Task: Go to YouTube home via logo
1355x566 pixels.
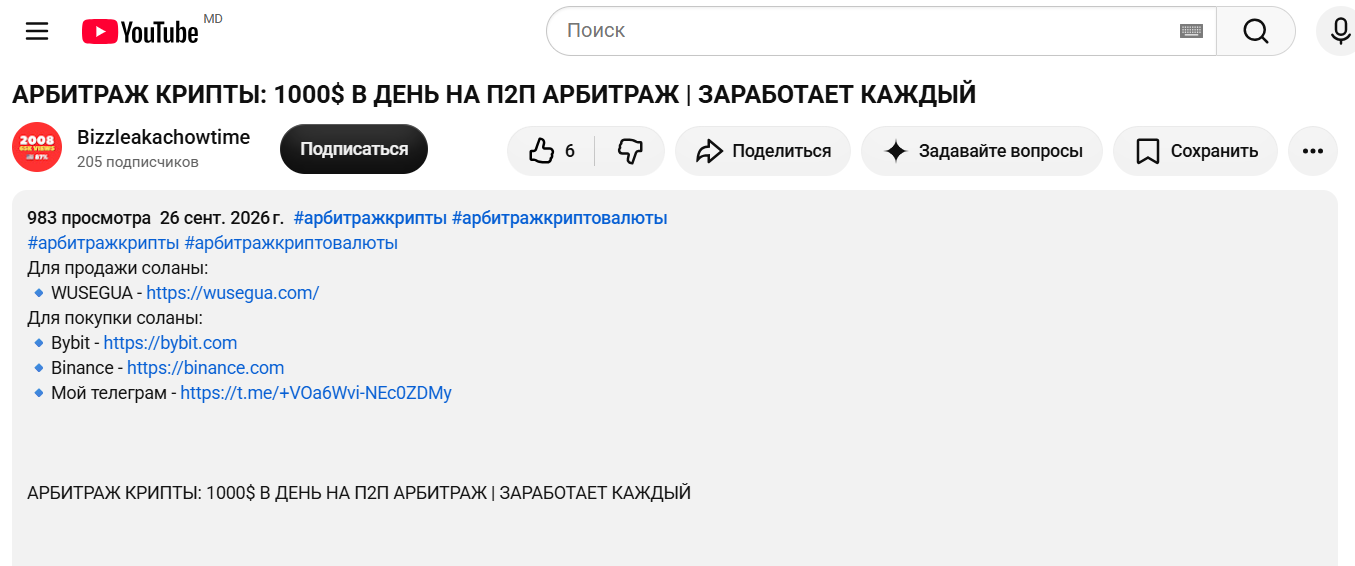Action: tap(140, 32)
